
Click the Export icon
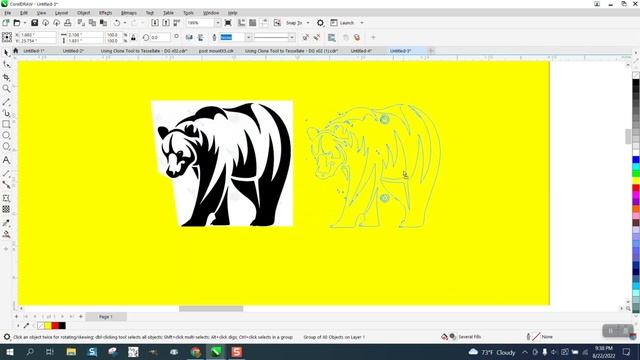tap(166, 23)
